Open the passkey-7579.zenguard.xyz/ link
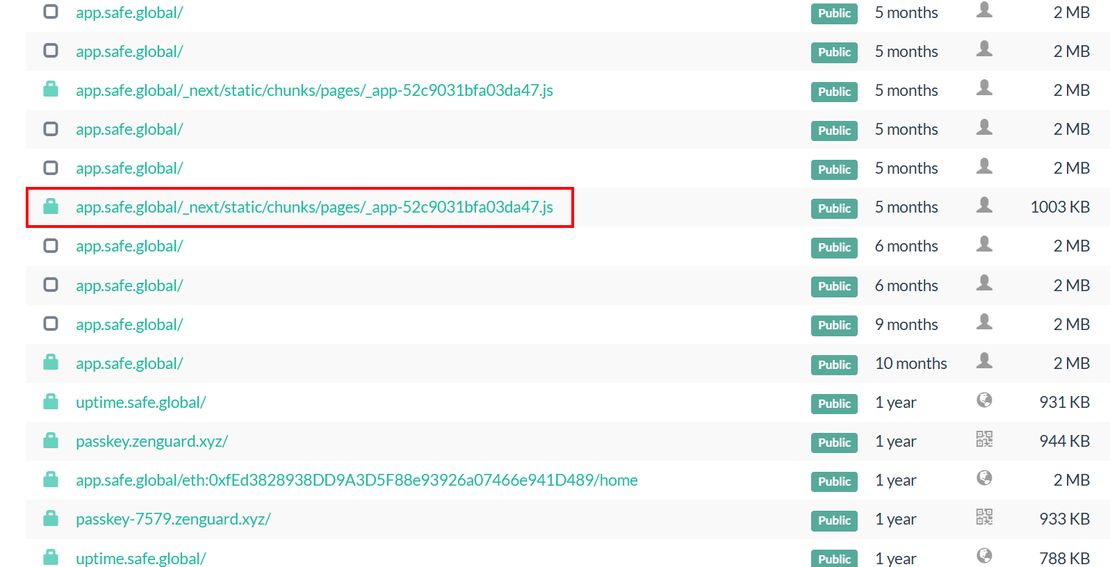Screen dimensions: 1110x567 [173, 519]
